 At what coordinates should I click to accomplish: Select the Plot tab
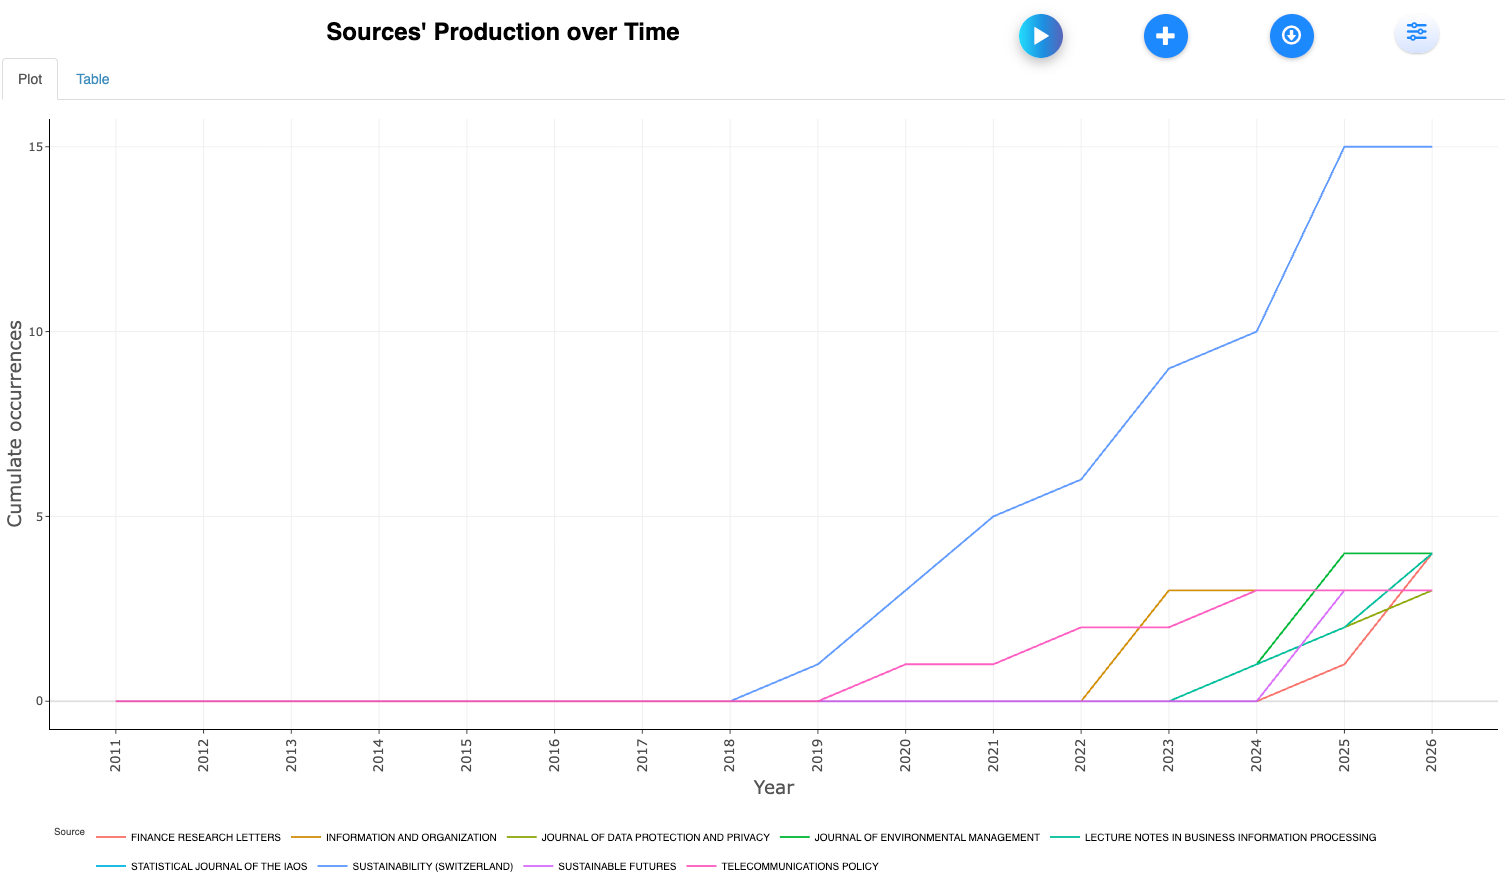click(x=30, y=79)
